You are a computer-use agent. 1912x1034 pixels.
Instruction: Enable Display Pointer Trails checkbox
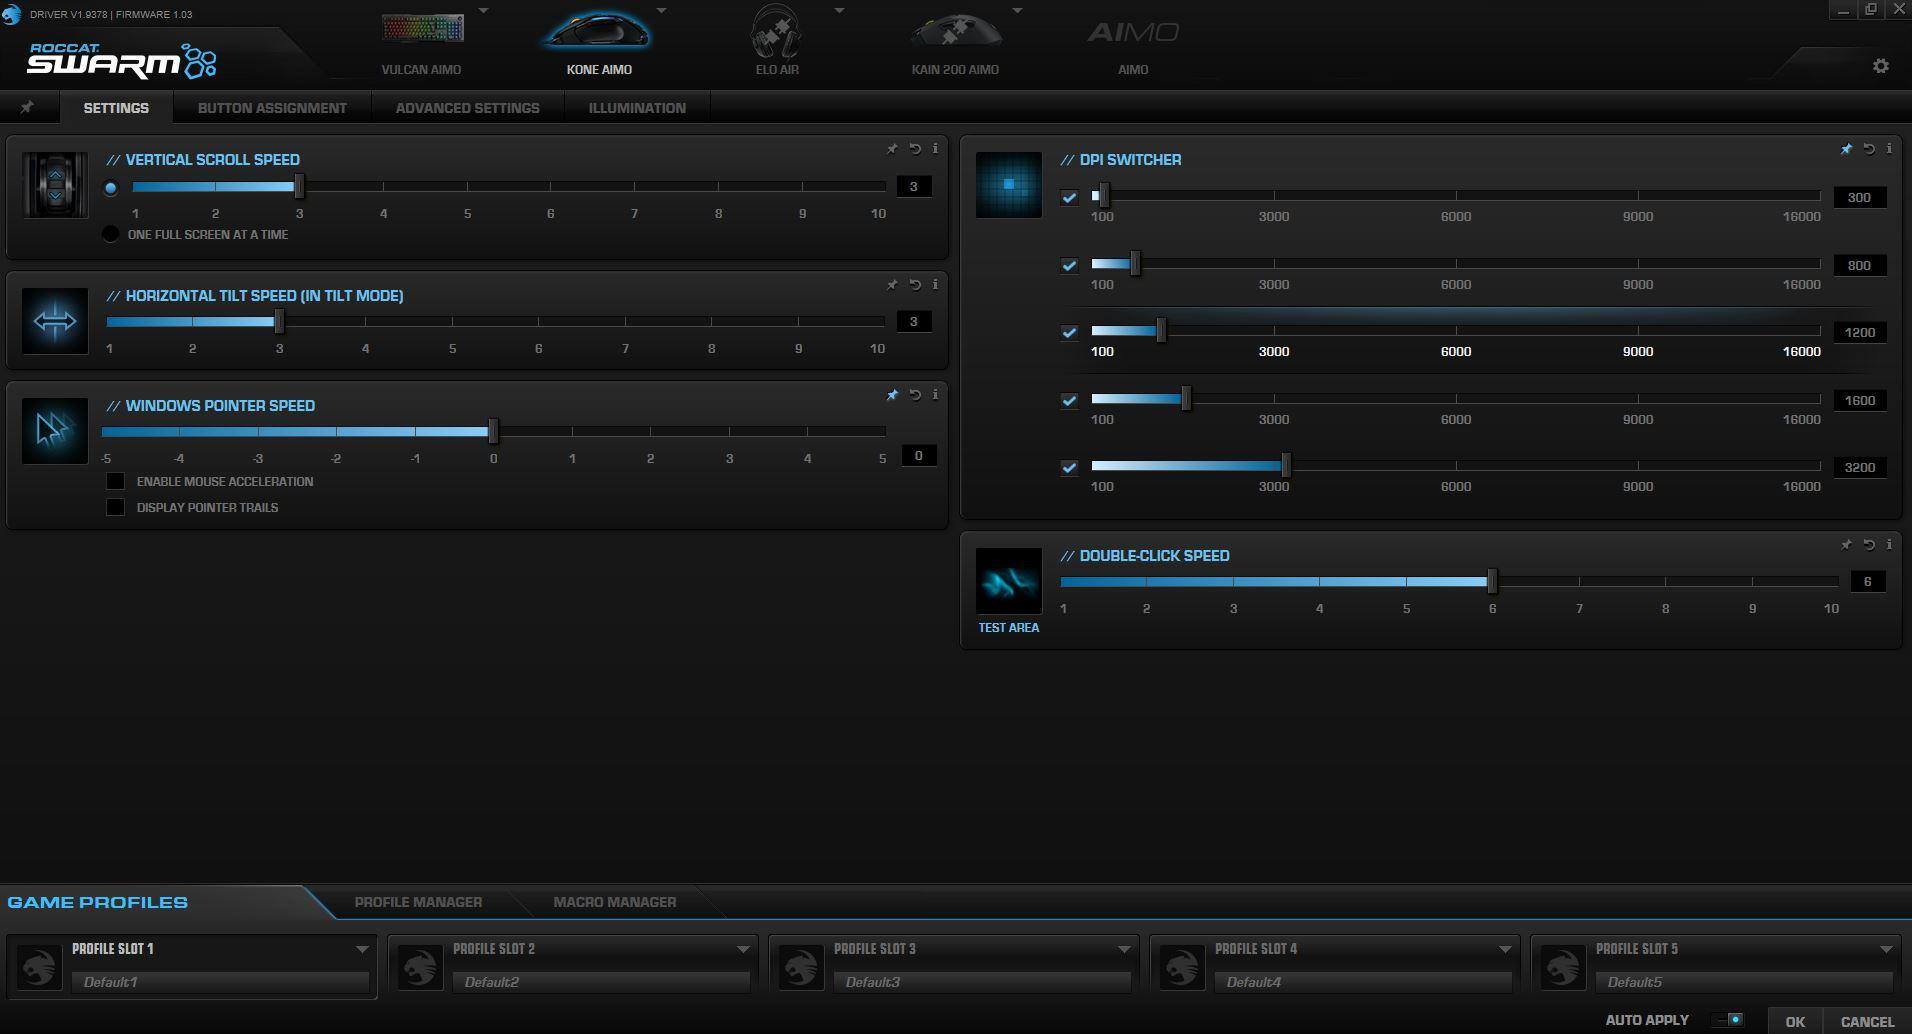coord(116,508)
